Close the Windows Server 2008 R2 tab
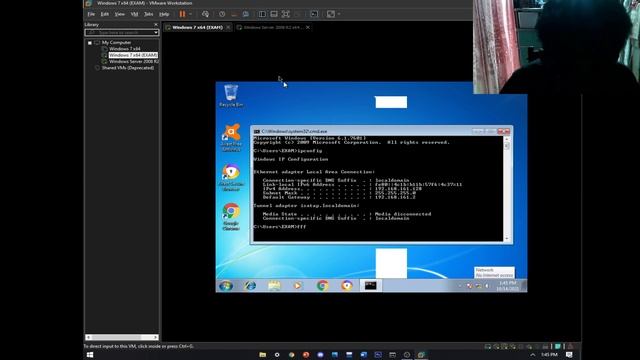 click(x=308, y=27)
